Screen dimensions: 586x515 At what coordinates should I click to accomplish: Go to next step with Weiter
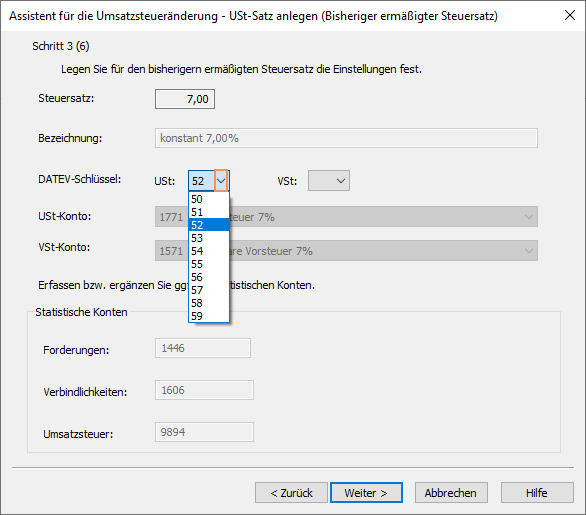point(366,493)
